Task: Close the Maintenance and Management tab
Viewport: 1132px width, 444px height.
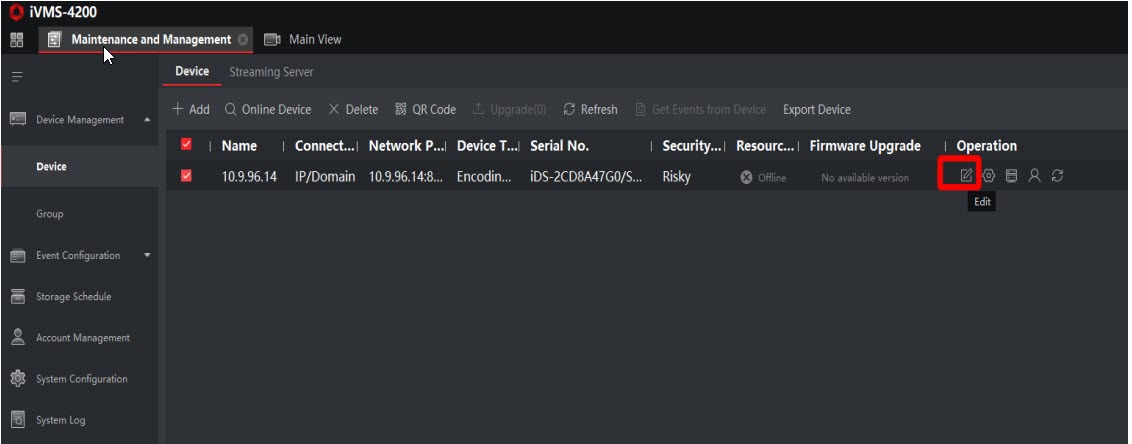Action: (x=243, y=40)
